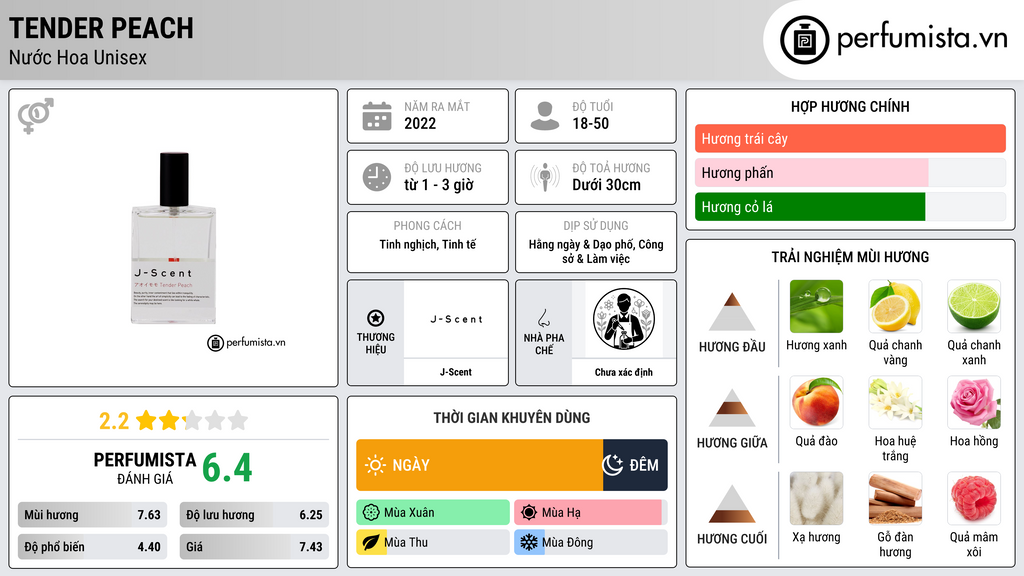Click the Độ phổ biến 4.40 score bar
The width and height of the screenshot is (1024, 576).
[92, 547]
